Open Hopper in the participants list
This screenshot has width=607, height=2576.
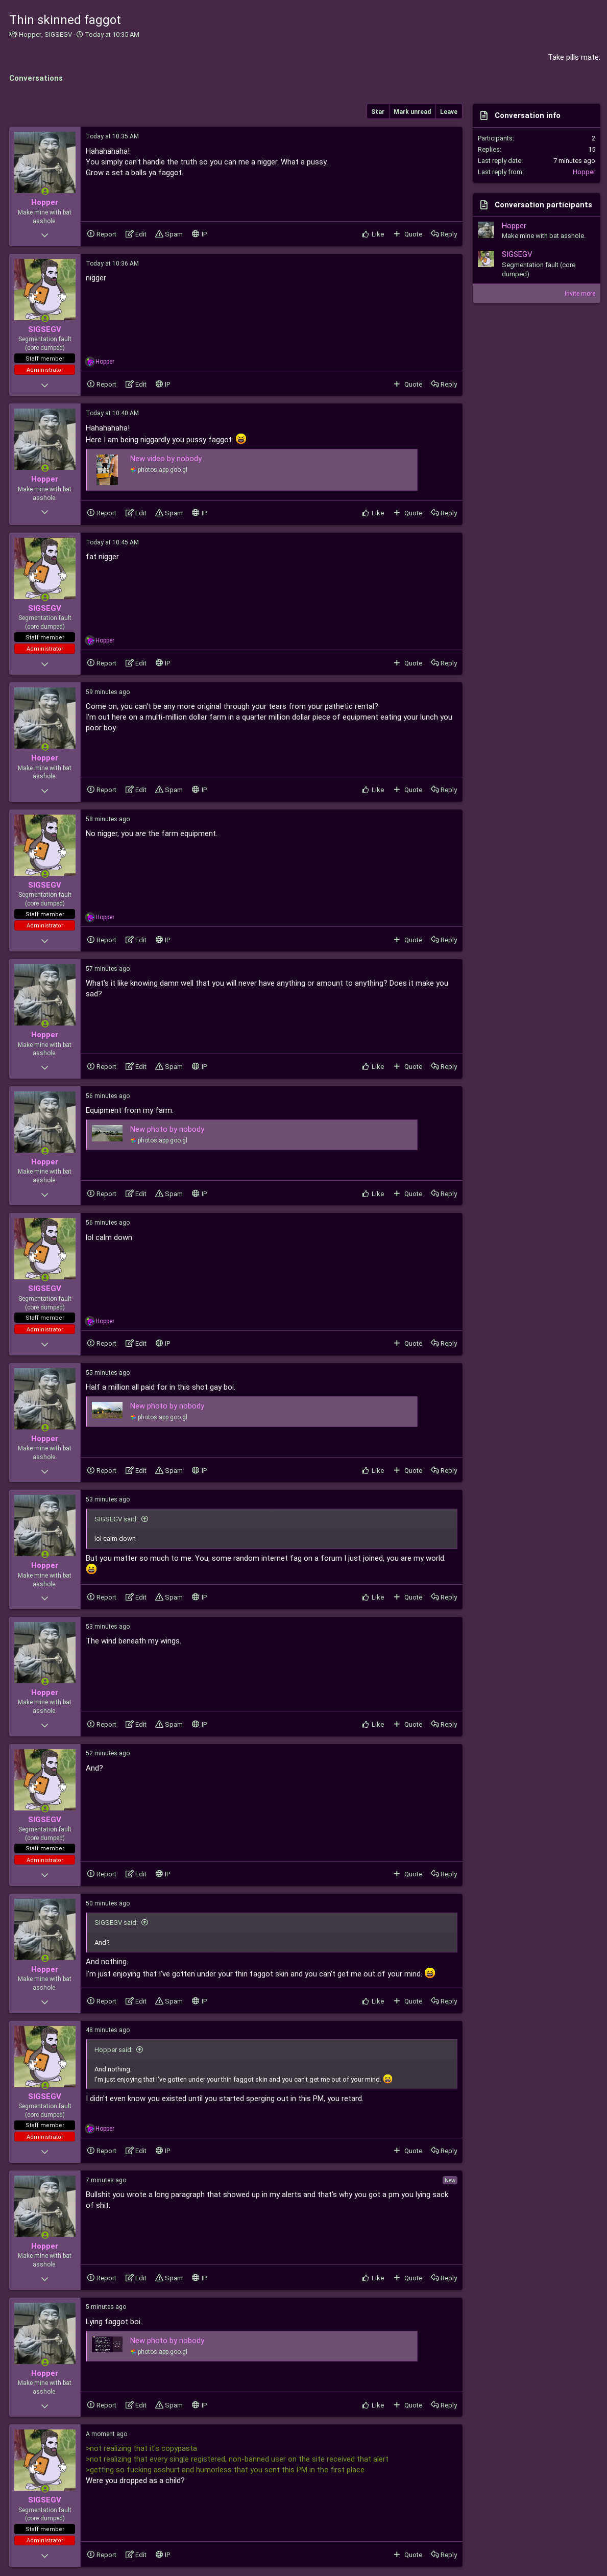click(x=514, y=226)
